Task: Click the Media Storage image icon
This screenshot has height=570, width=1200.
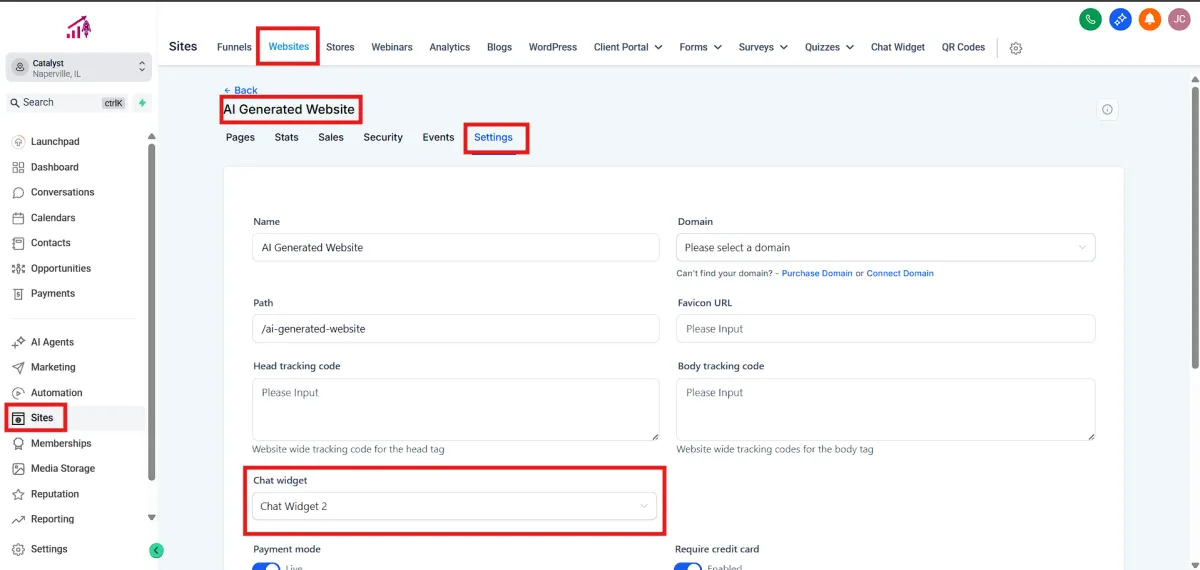Action: (18, 469)
